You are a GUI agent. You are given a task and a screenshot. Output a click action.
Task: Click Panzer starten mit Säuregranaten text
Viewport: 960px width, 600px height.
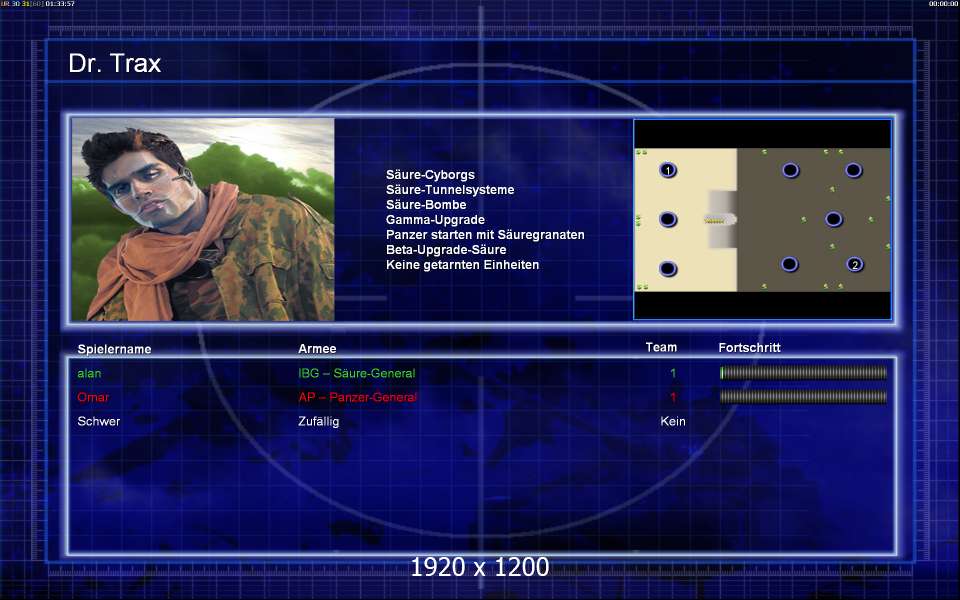point(485,234)
